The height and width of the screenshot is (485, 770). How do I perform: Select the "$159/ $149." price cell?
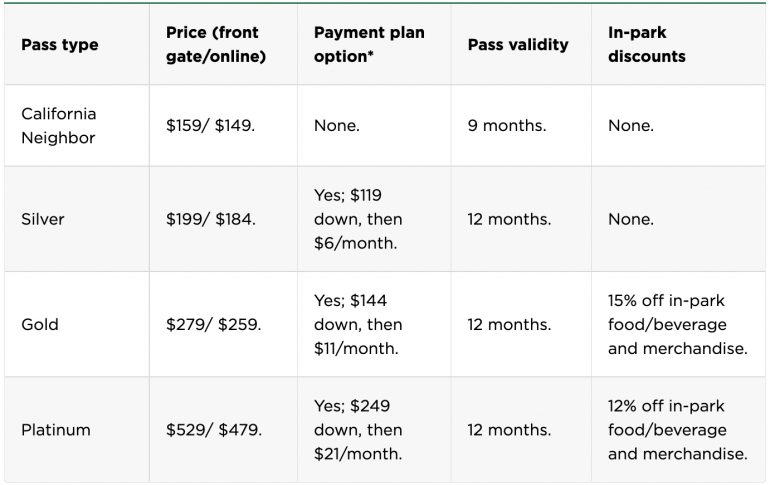coord(211,126)
